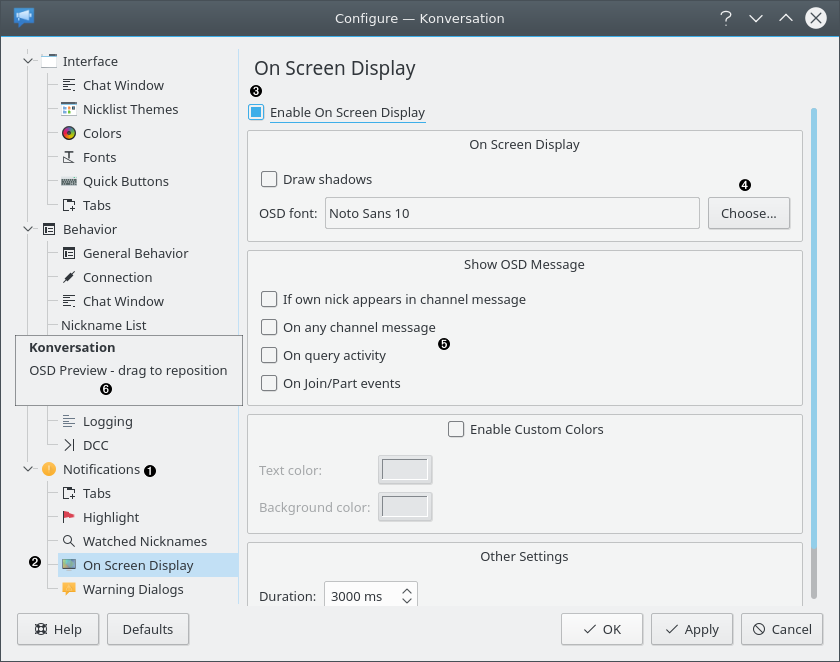Click the Connection pencil icon
Screen dimensions: 840x662
pos(68,277)
